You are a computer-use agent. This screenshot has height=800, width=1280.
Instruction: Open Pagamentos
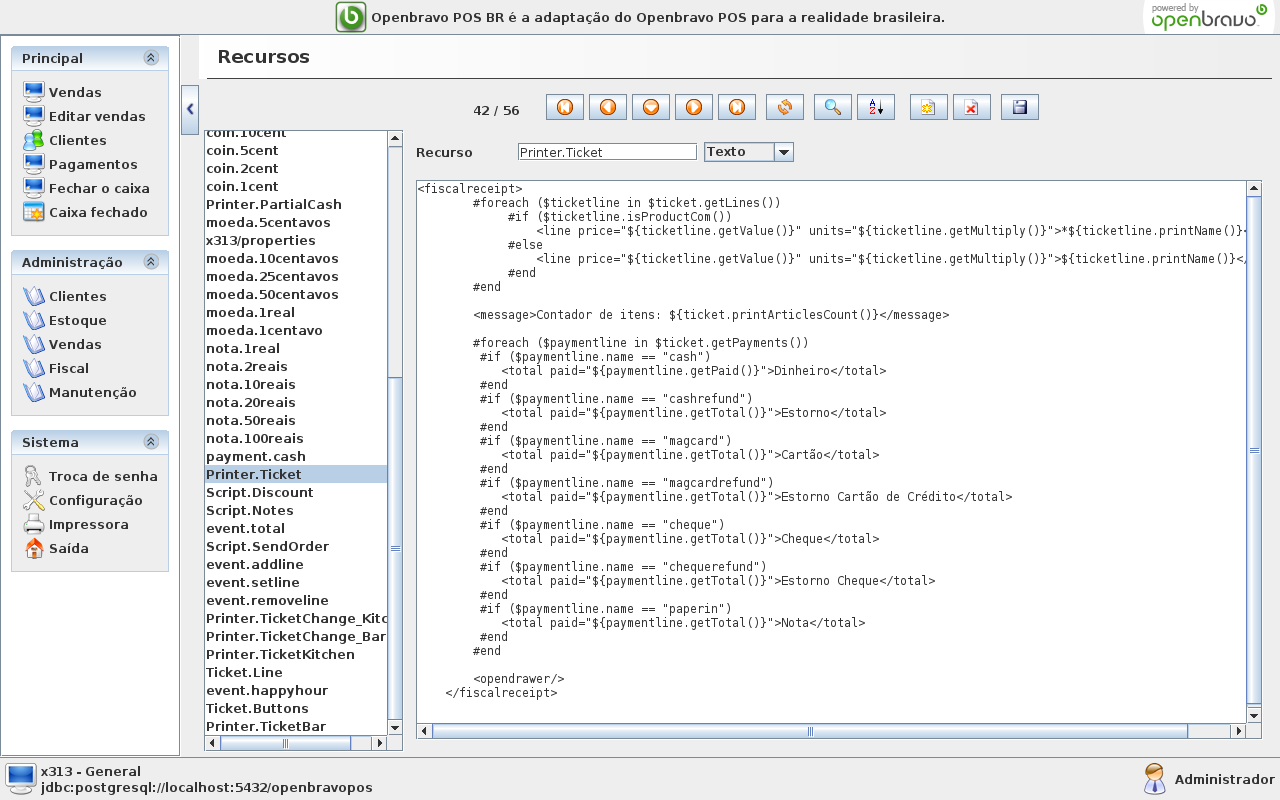(80, 164)
